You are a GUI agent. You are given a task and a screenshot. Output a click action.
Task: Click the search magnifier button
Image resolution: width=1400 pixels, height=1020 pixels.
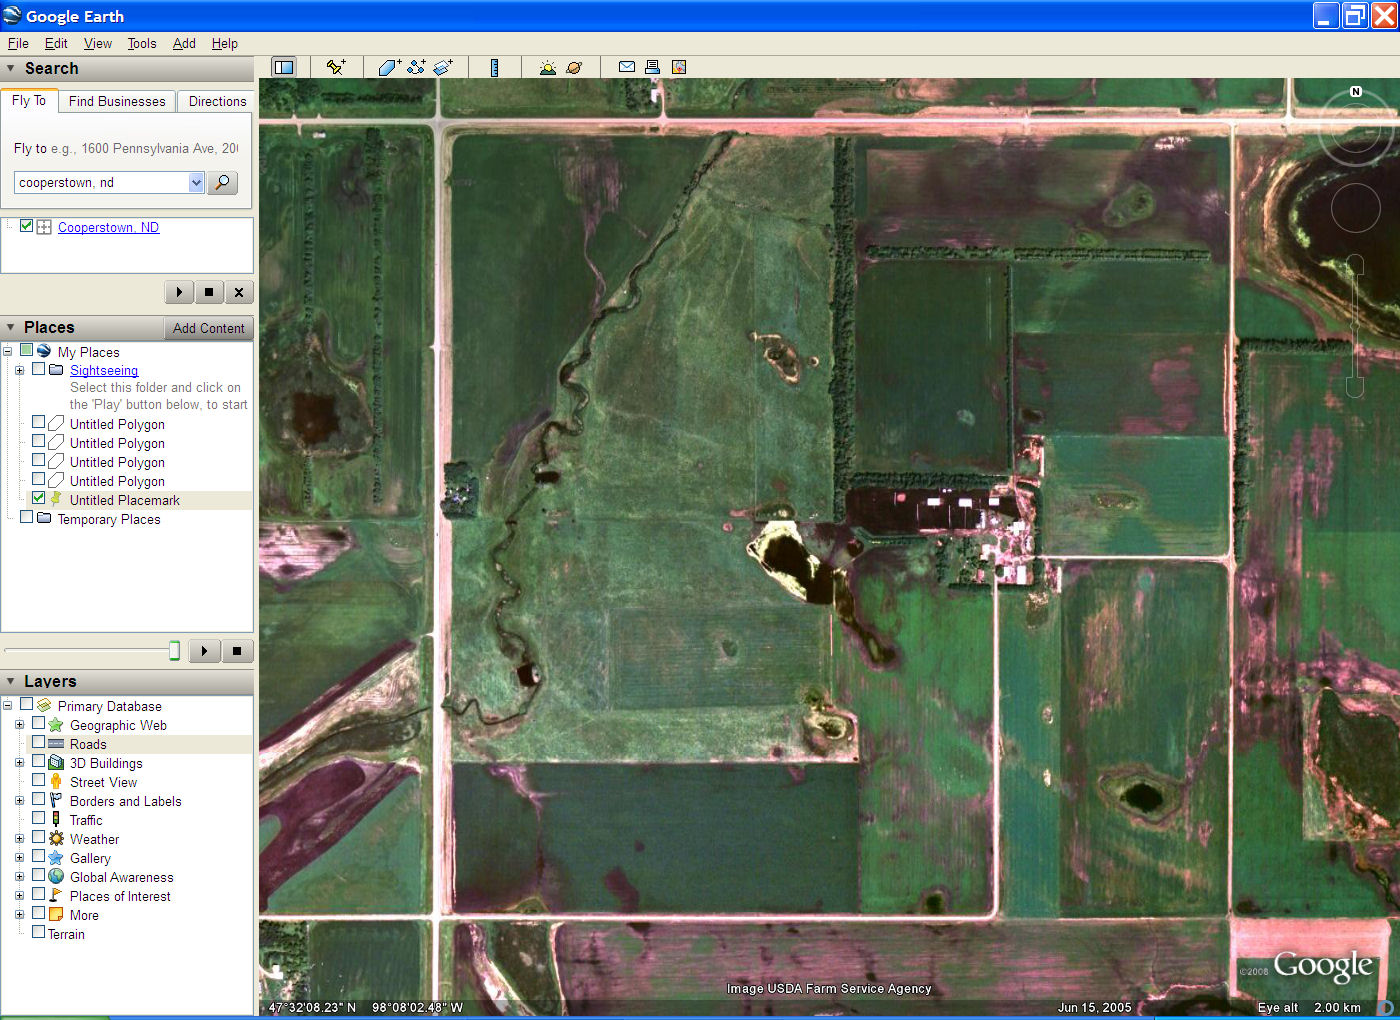click(x=222, y=182)
